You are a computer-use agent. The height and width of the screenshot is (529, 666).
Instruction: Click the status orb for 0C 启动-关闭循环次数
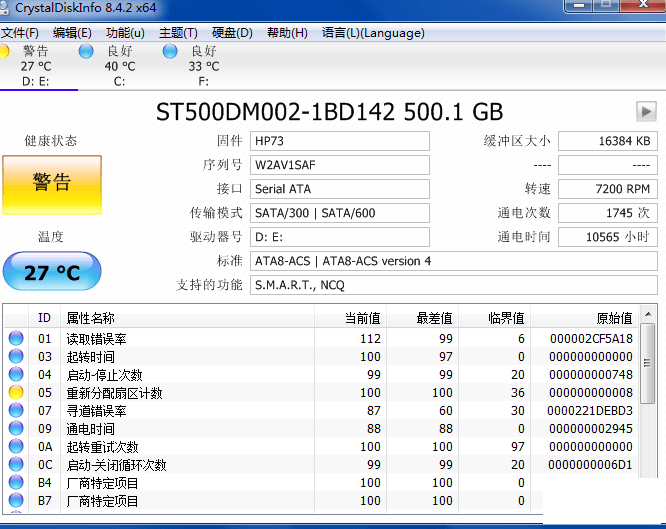coord(16,464)
